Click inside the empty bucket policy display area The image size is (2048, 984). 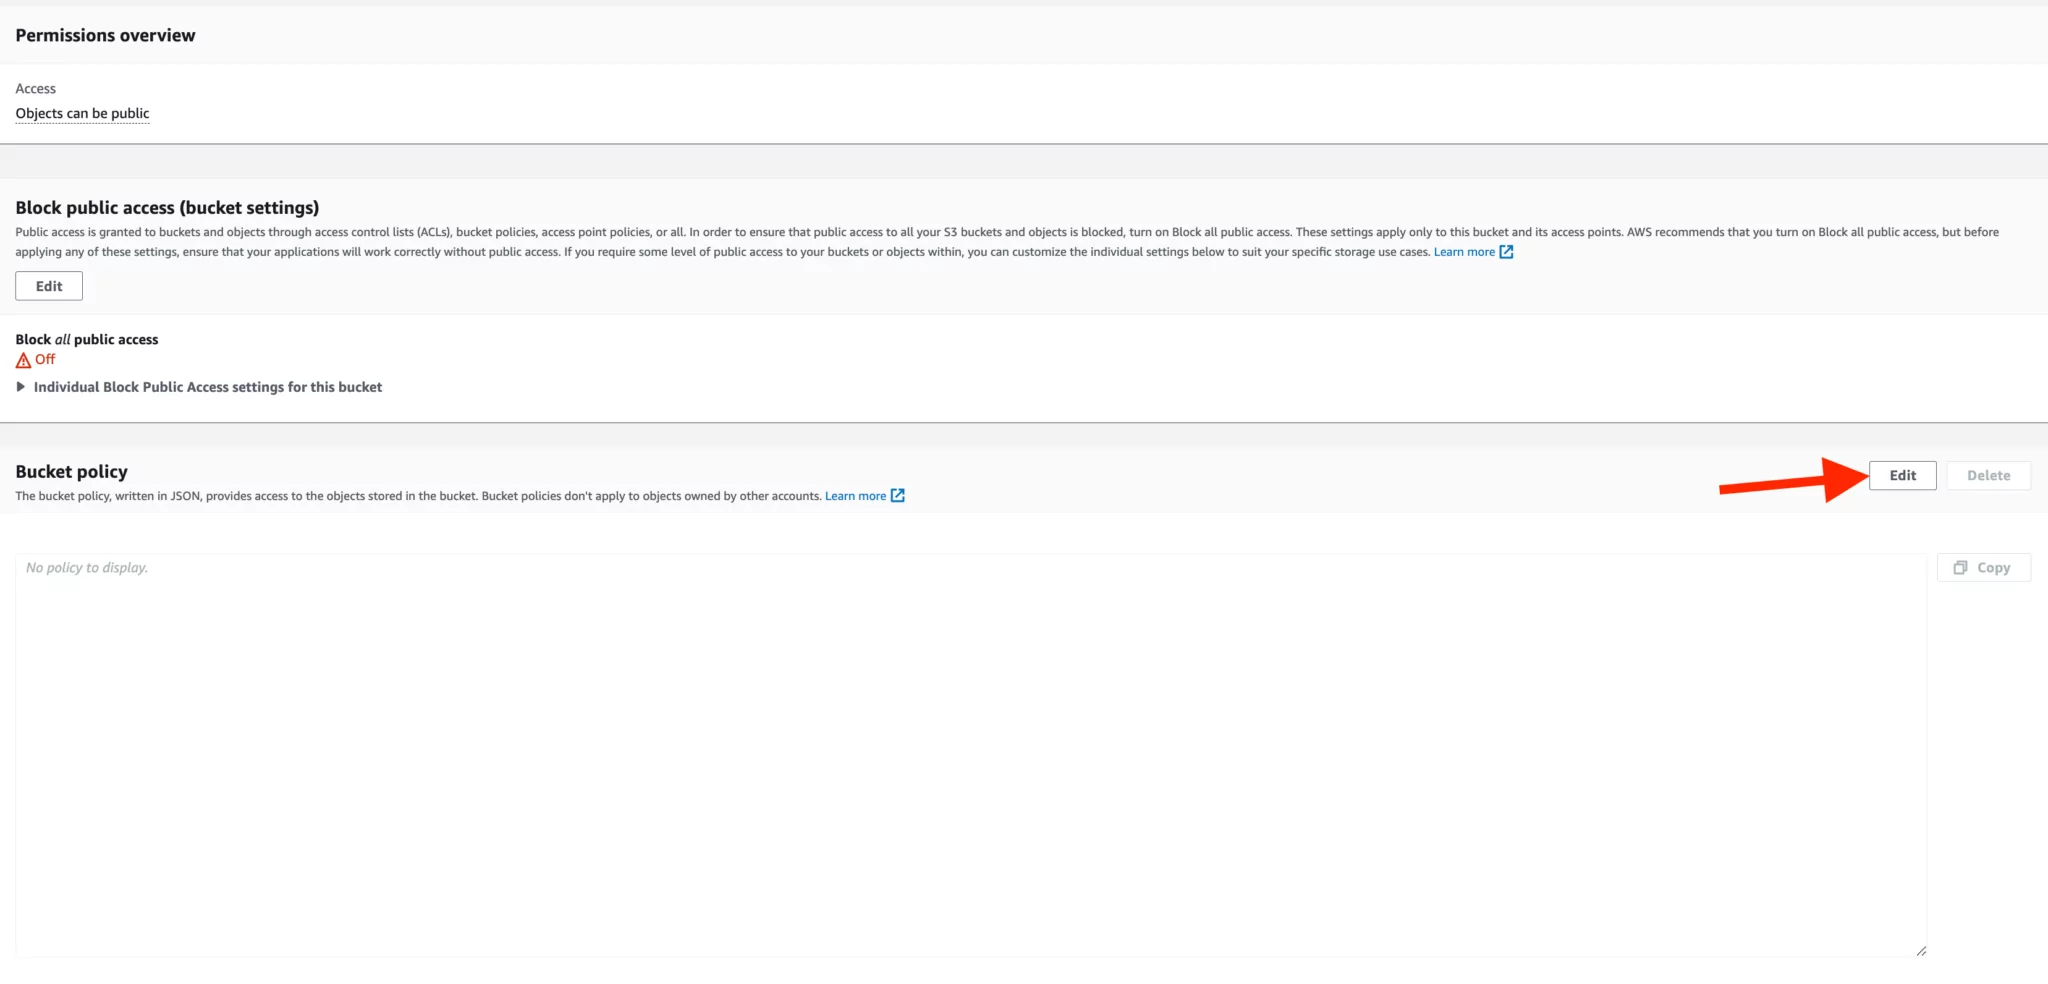pos(970,750)
